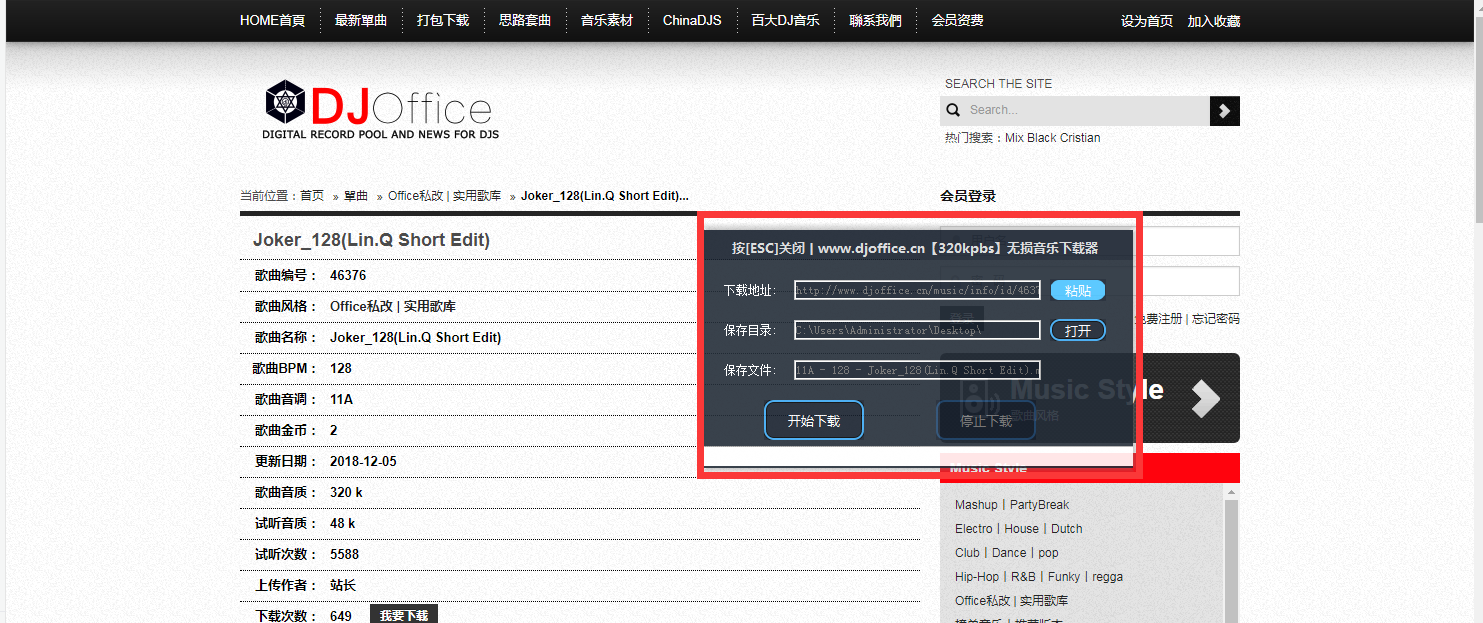Image resolution: width=1483 pixels, height=623 pixels.
Task: Click the 会员登录 heading
Action: (x=968, y=196)
